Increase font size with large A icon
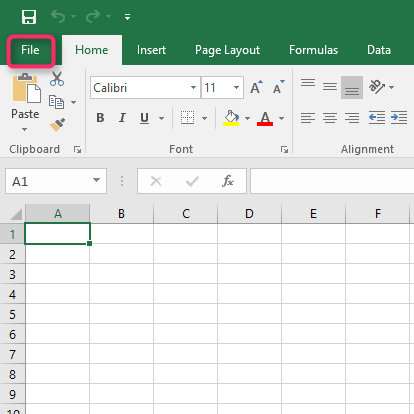The height and width of the screenshot is (414, 414). point(256,87)
